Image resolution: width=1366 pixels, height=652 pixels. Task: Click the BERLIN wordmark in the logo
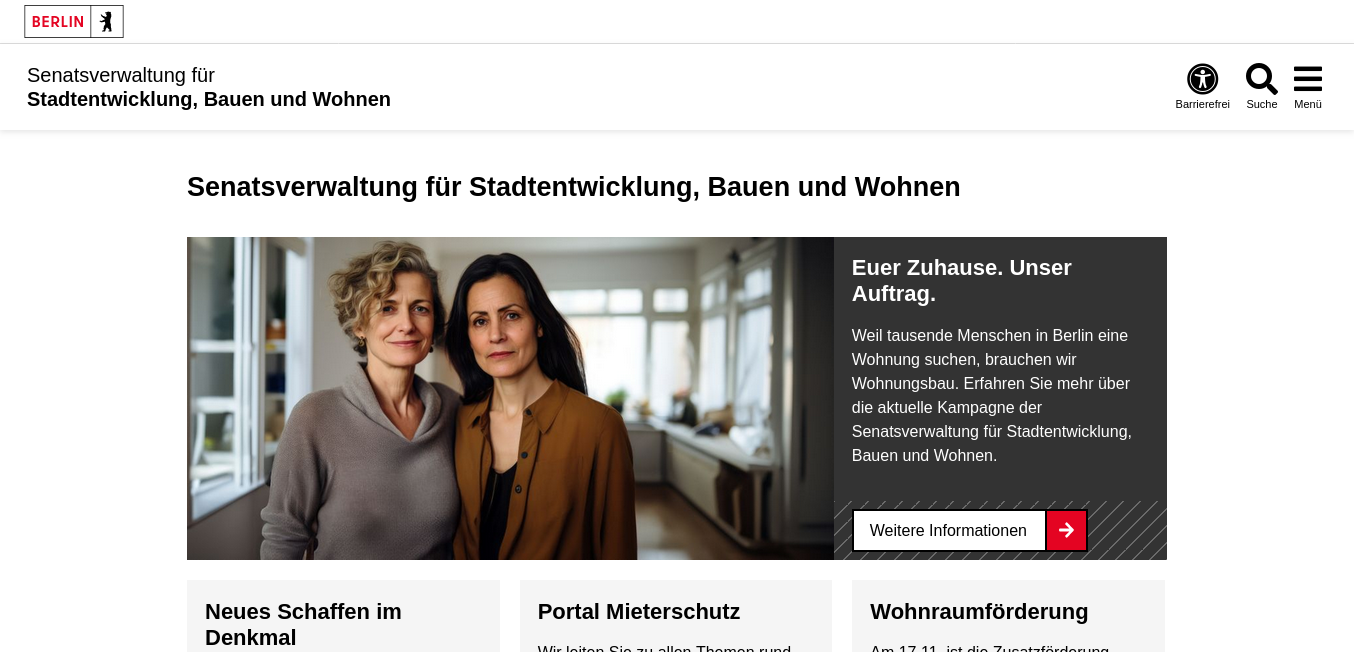pos(58,22)
